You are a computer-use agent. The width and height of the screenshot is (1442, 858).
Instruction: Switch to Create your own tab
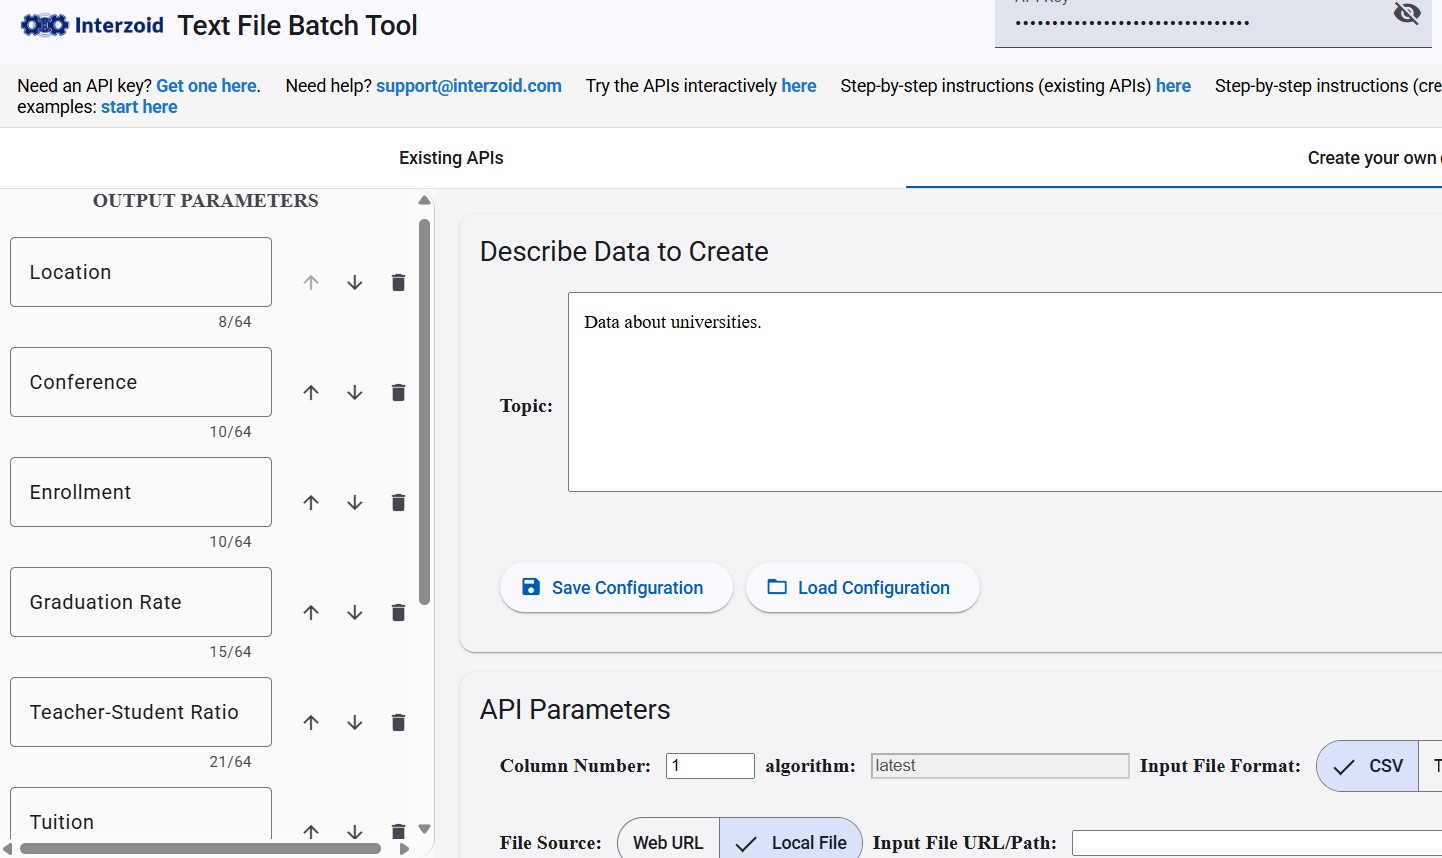pos(1374,158)
